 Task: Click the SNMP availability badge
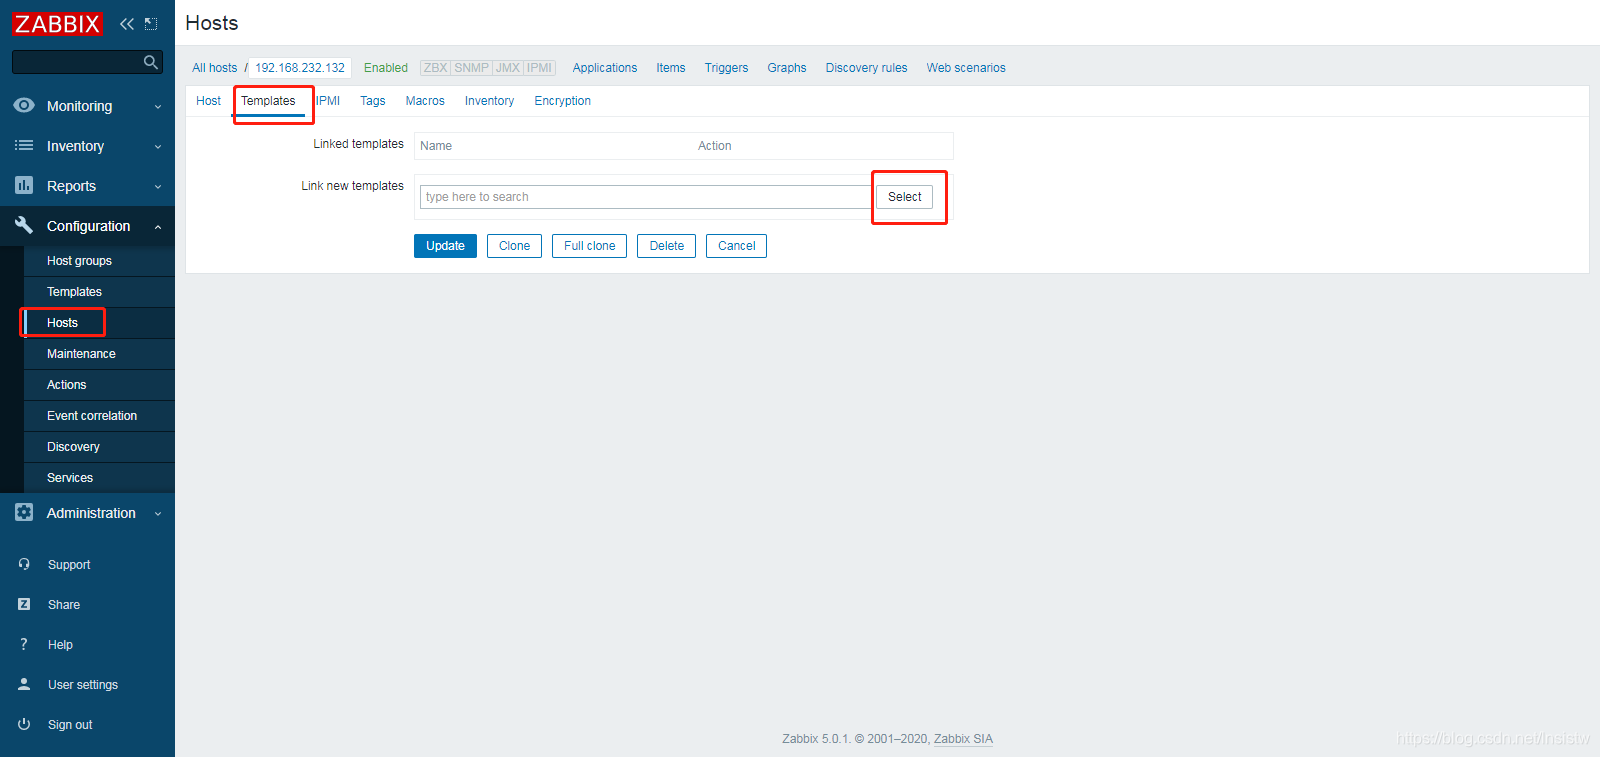click(x=471, y=68)
